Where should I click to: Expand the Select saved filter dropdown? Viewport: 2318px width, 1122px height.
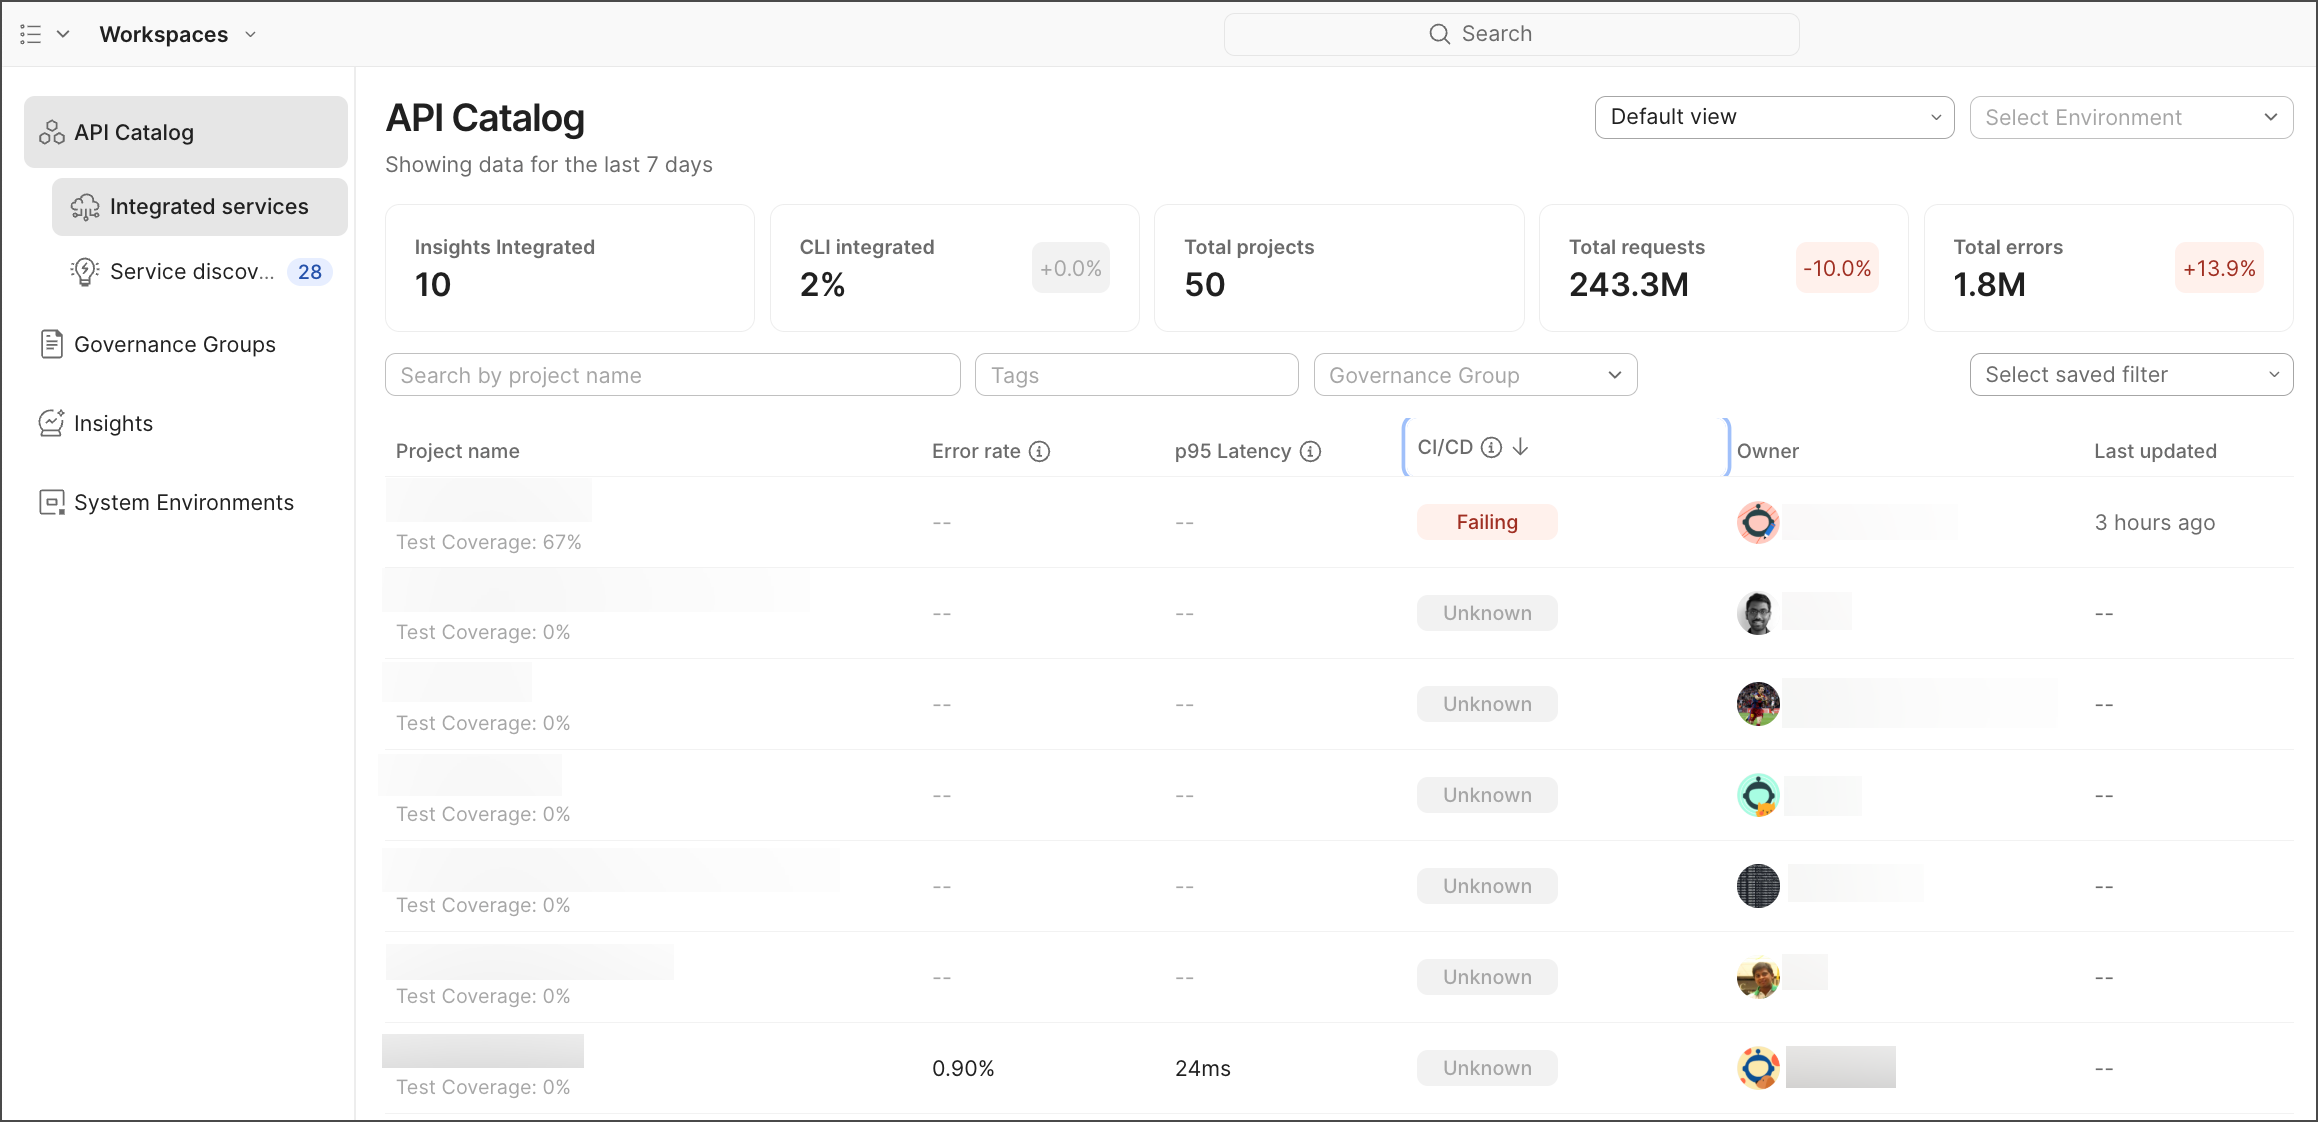(2130, 375)
